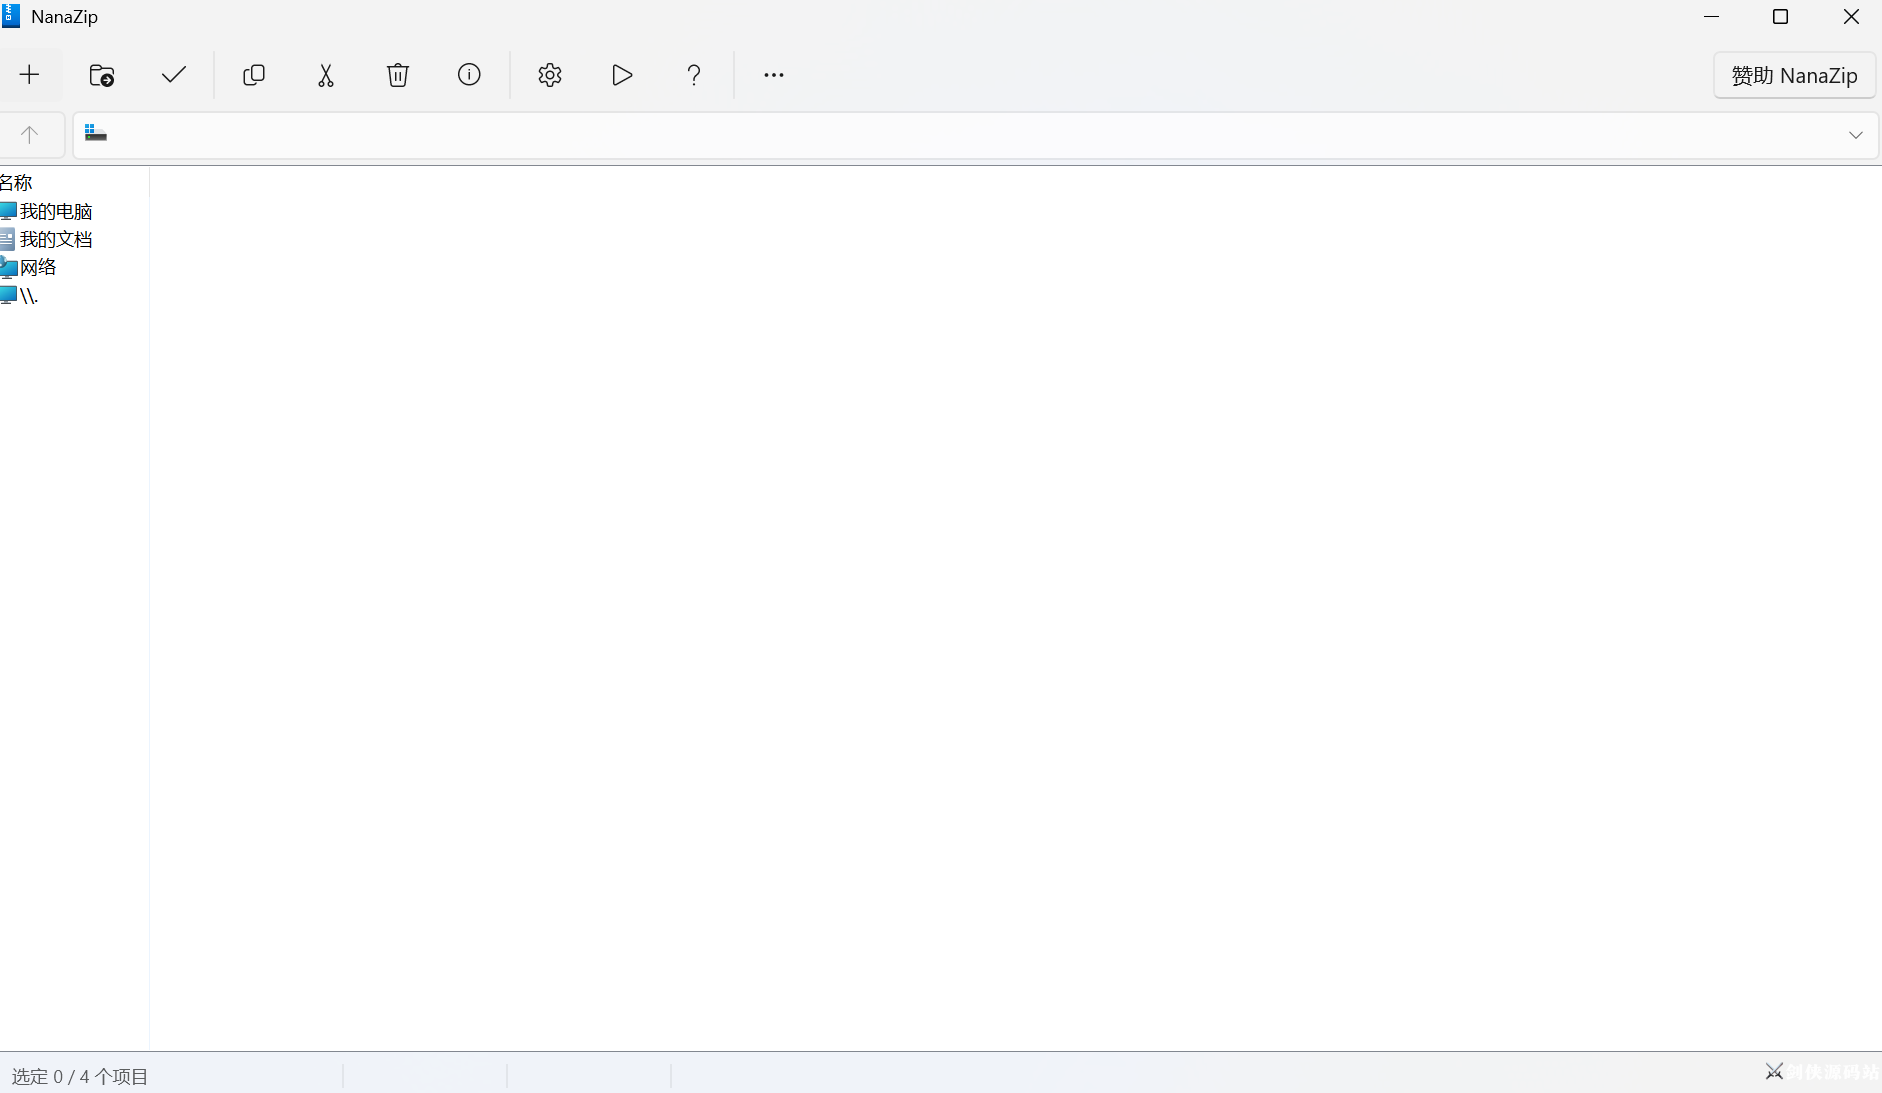Click the Move (scissors) icon
Viewport: 1882px width, 1093px height.
click(326, 75)
